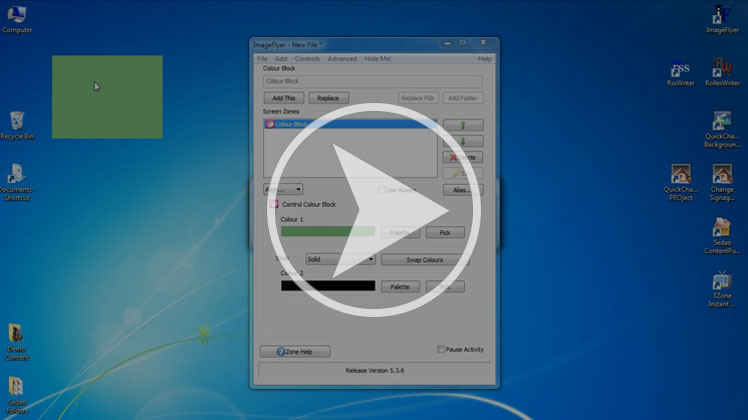The image size is (748, 420).
Task: Select the Documents Shortcut desktop icon
Action: point(17,182)
